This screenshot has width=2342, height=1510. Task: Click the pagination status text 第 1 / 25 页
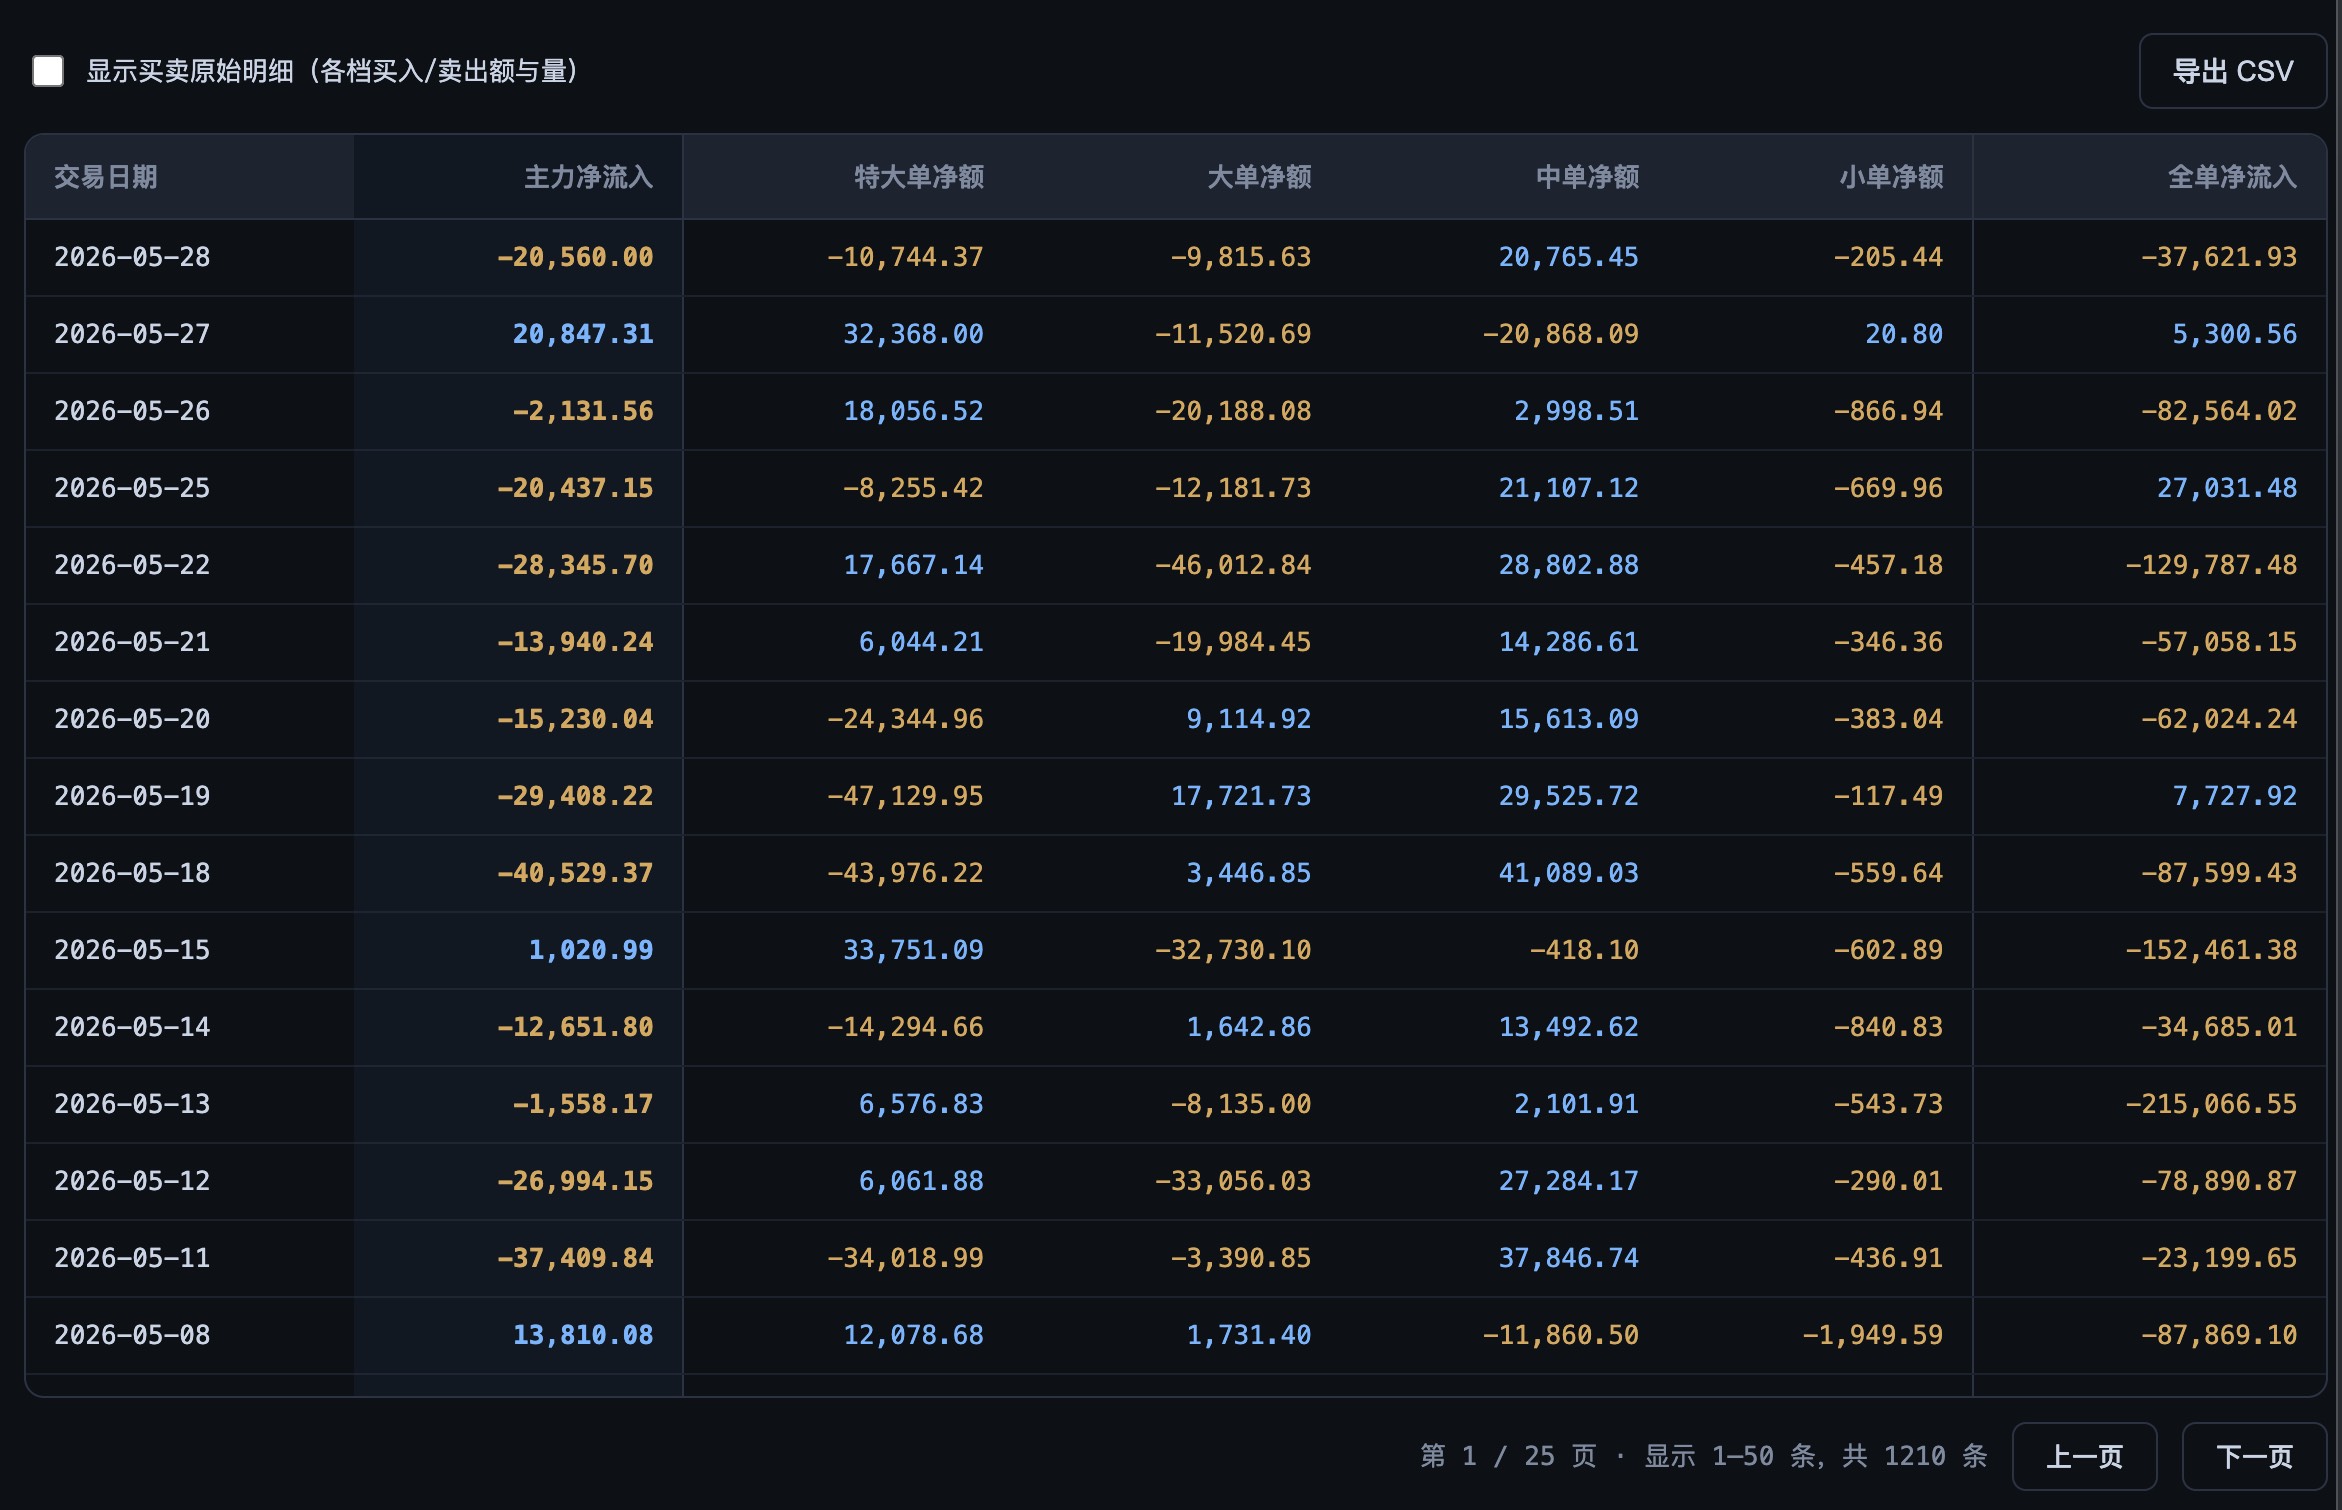(x=1508, y=1456)
